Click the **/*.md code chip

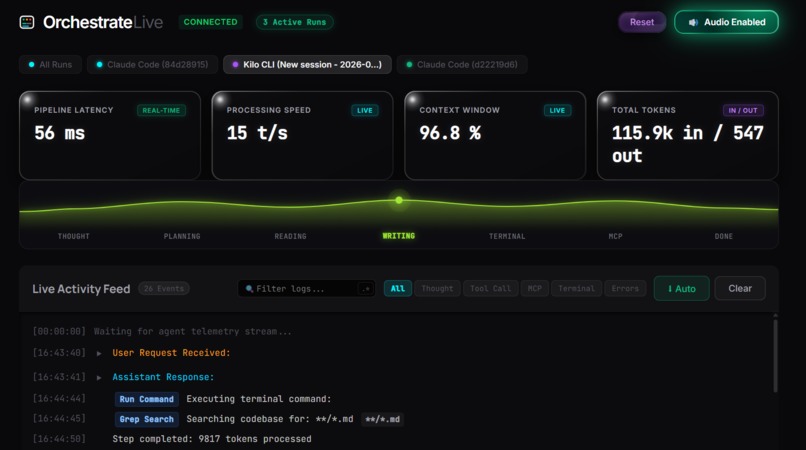point(382,419)
